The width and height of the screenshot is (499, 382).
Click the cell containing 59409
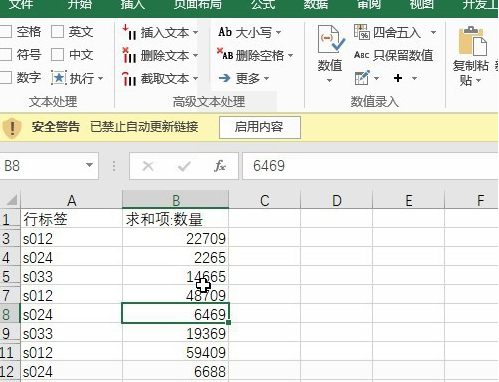pos(176,352)
